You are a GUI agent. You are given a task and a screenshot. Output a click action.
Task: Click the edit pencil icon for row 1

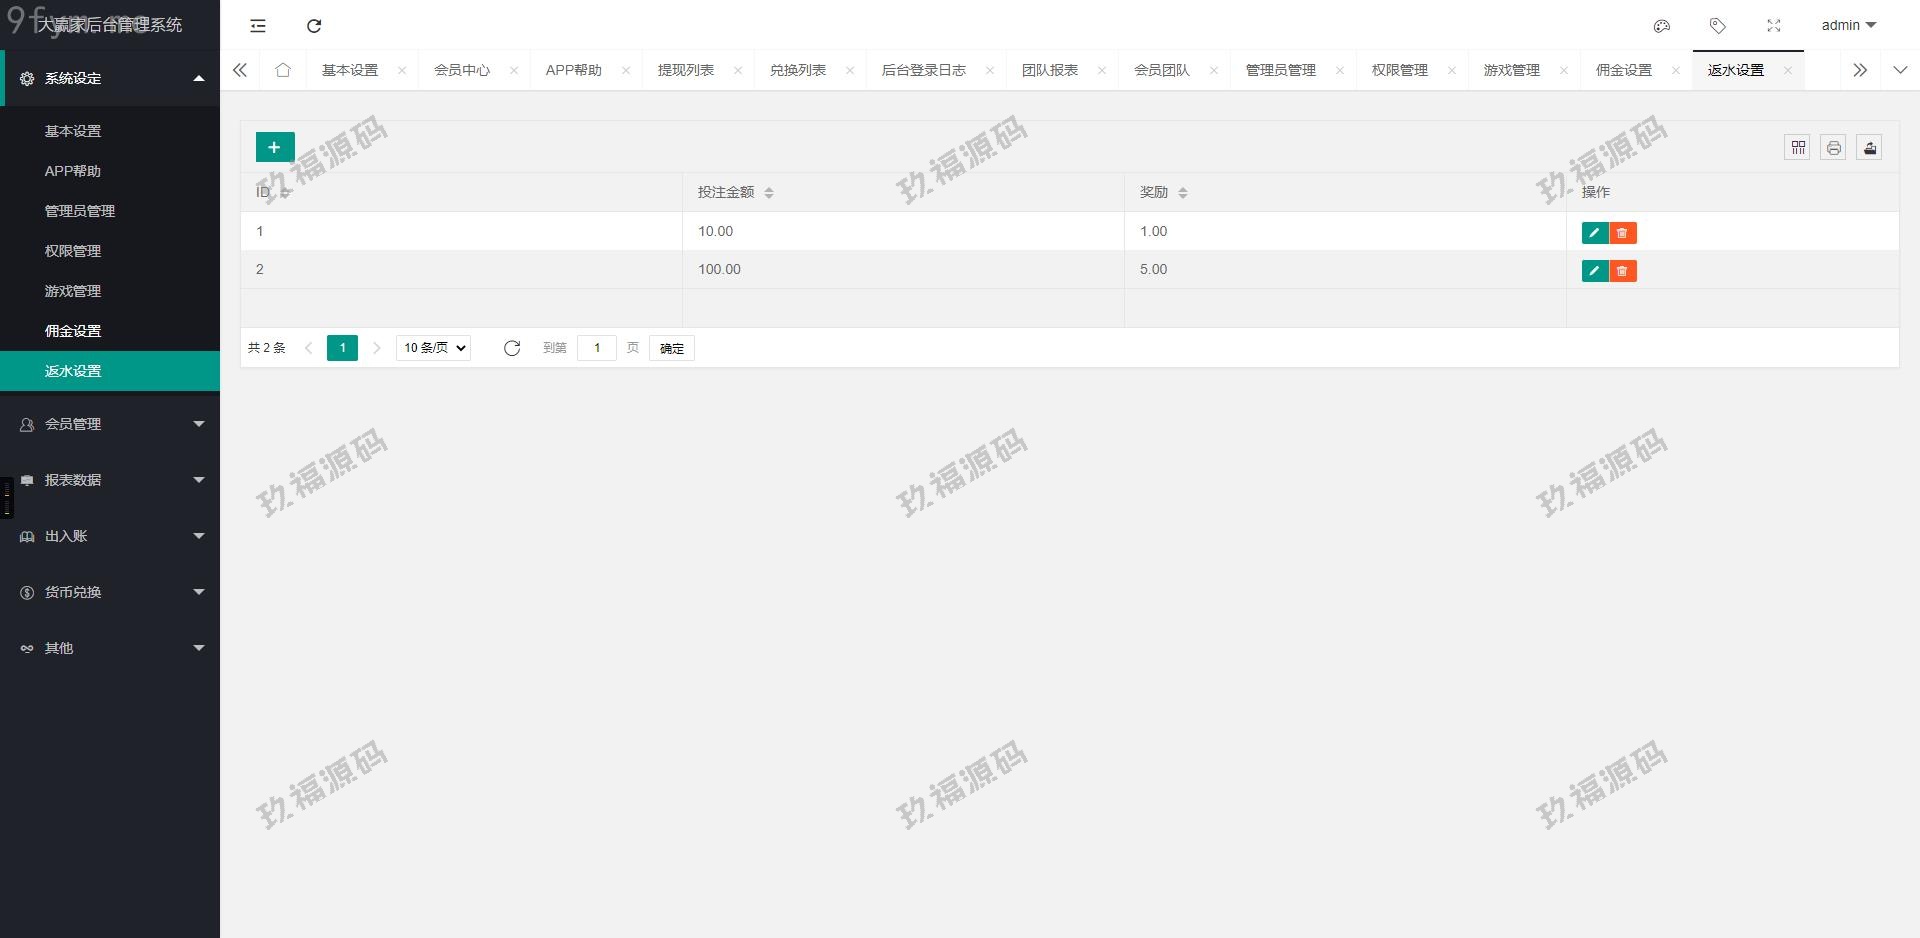(1594, 233)
